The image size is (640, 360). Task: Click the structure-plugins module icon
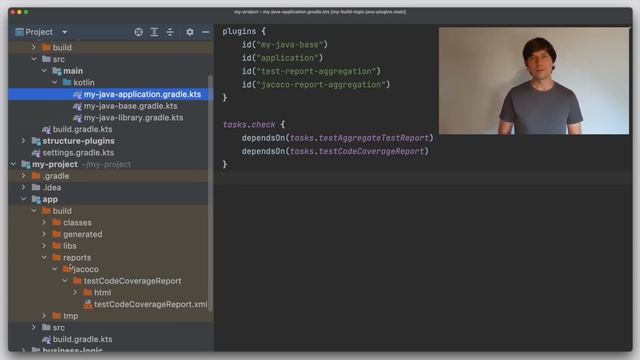36,141
